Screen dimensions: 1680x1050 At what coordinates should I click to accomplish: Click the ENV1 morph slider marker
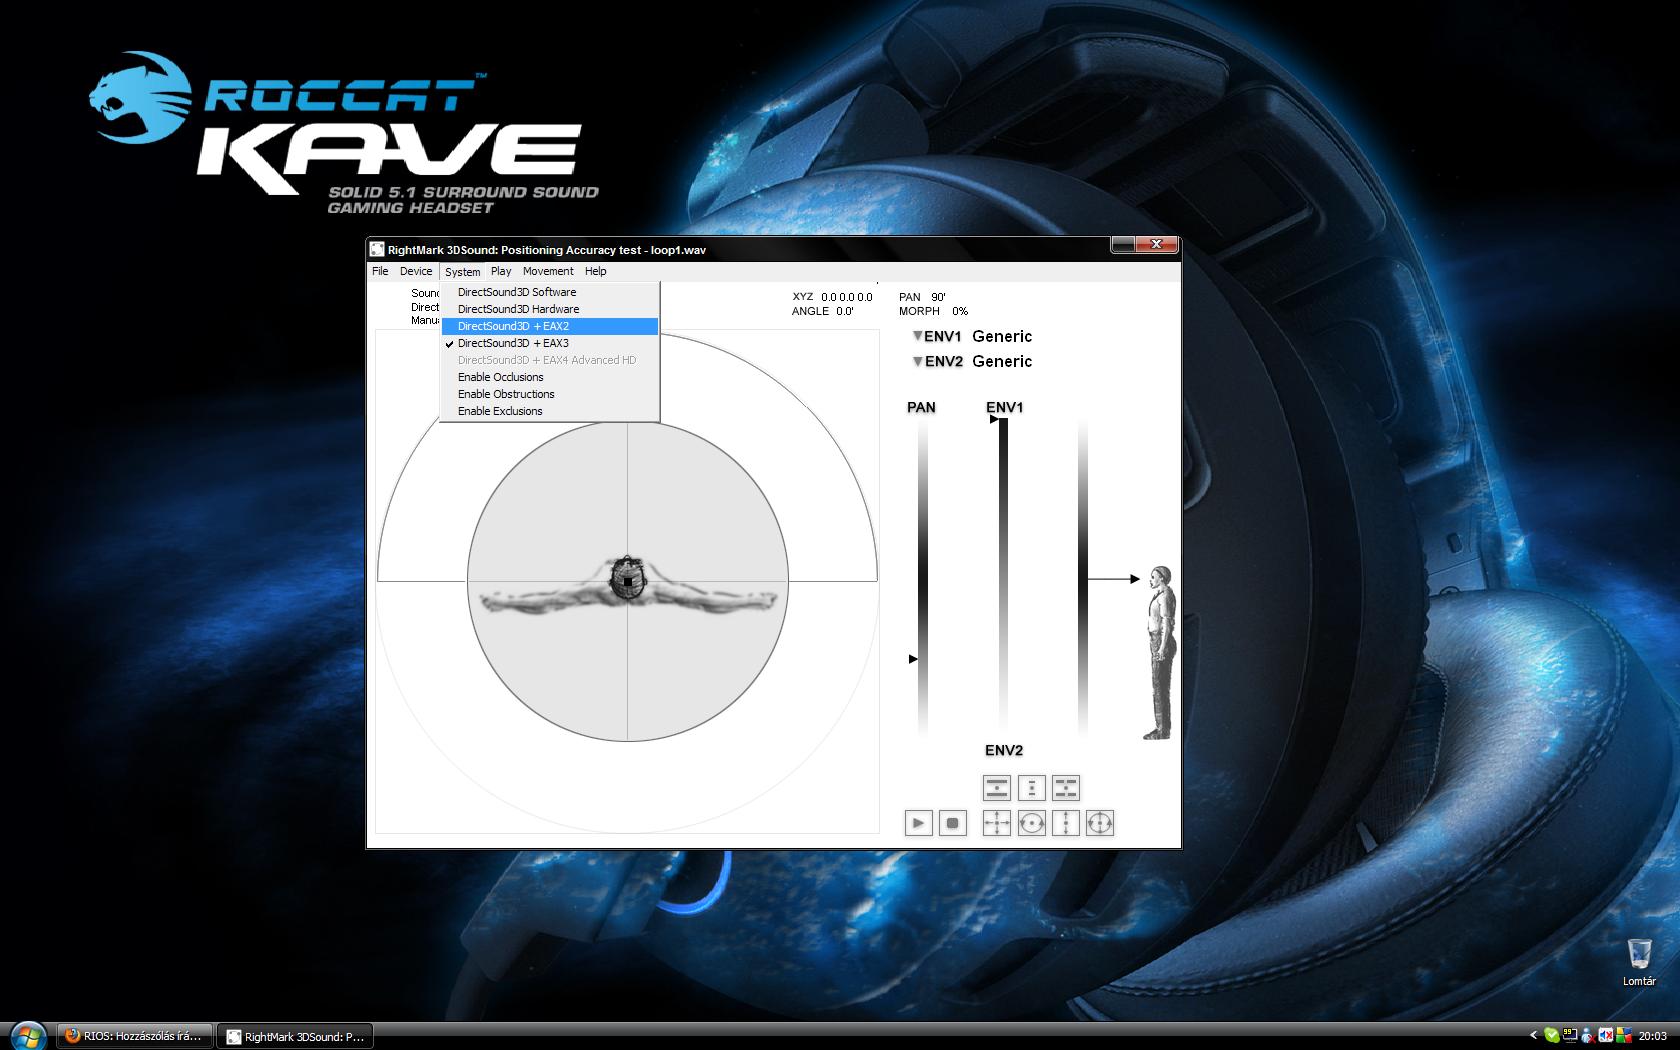(x=994, y=419)
